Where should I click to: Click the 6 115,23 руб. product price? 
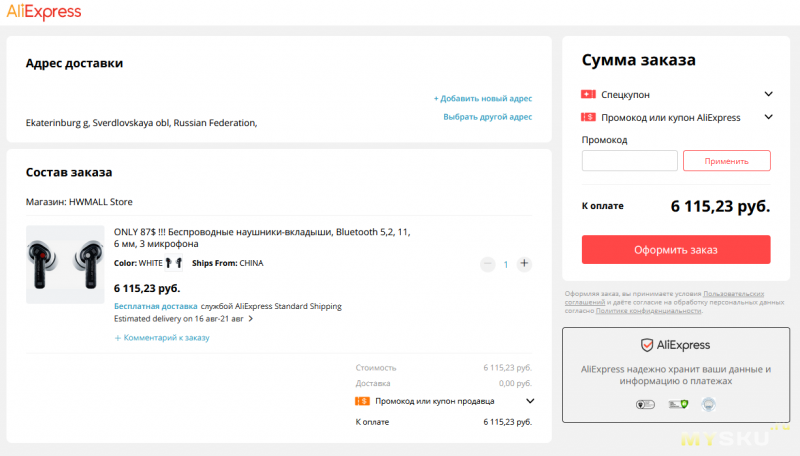[147, 288]
